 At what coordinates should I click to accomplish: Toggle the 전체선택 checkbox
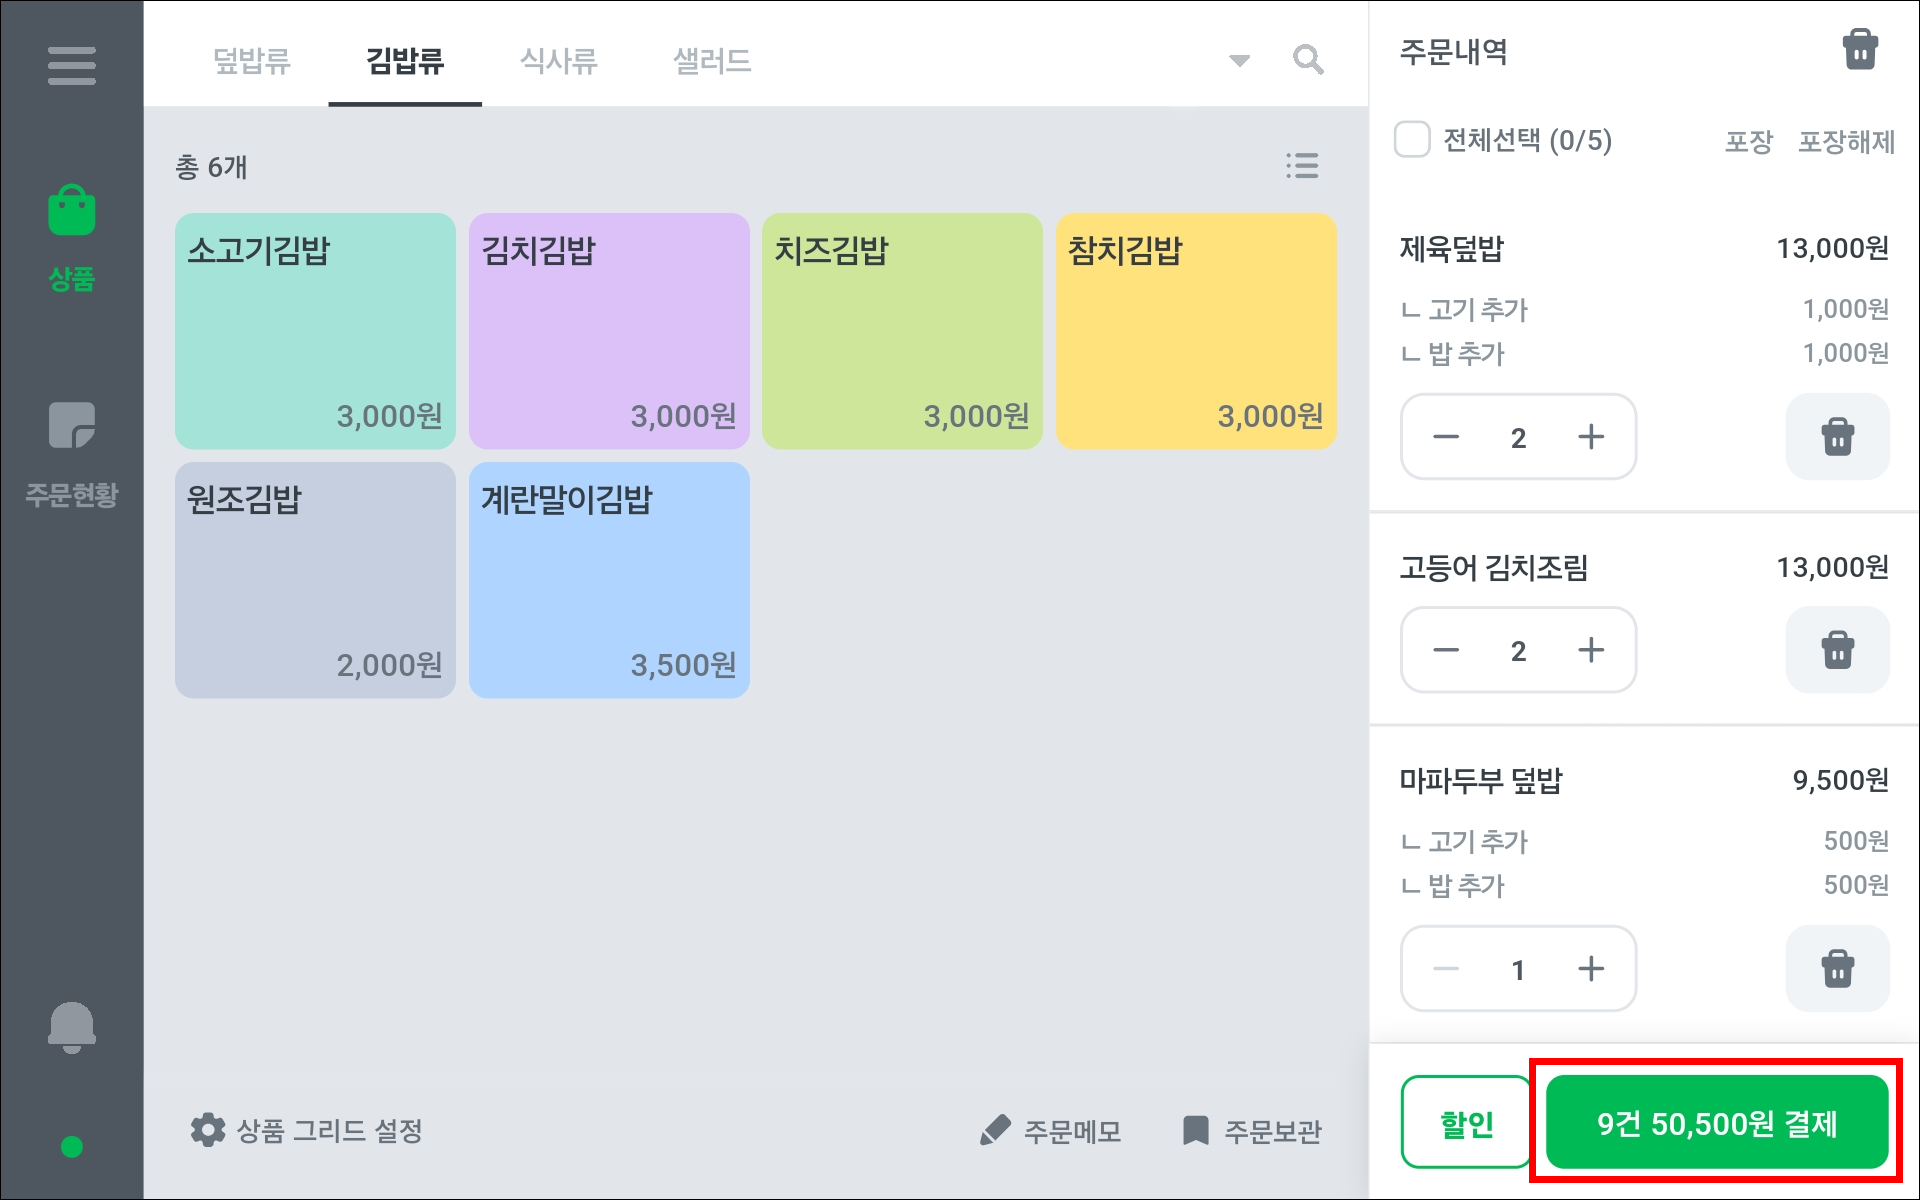coord(1412,140)
